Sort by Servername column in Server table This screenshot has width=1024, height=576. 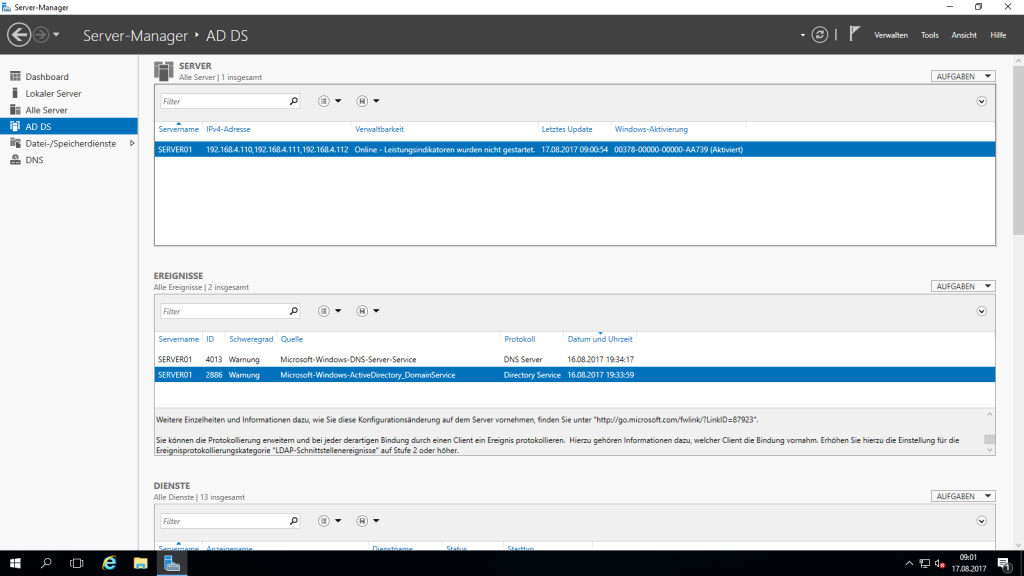coord(178,129)
